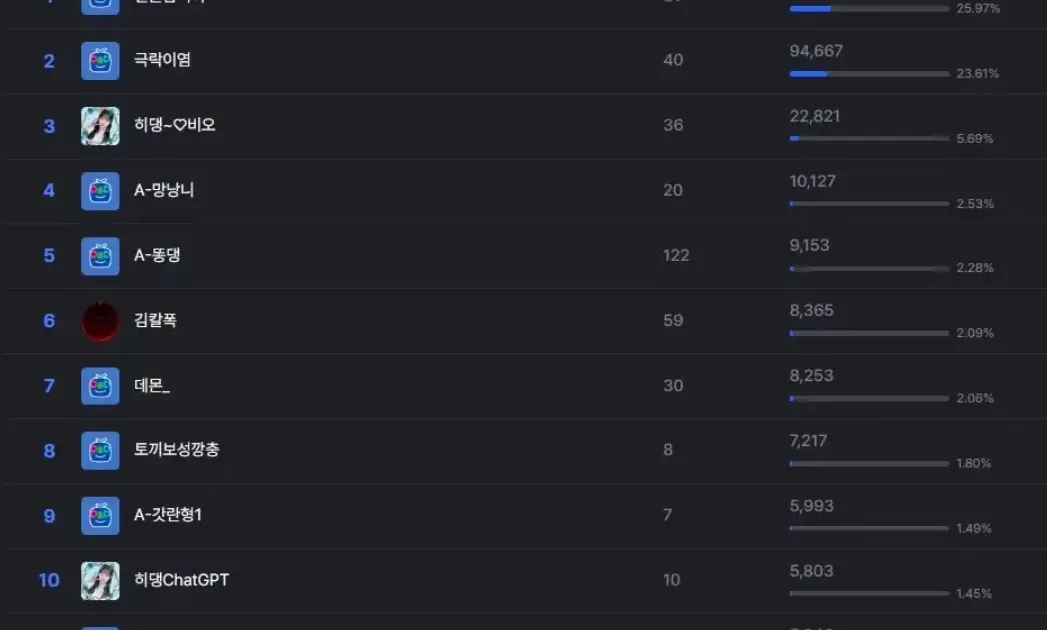Open the avatar icon for 토끼보성깡충
The height and width of the screenshot is (630, 1047).
click(x=100, y=451)
